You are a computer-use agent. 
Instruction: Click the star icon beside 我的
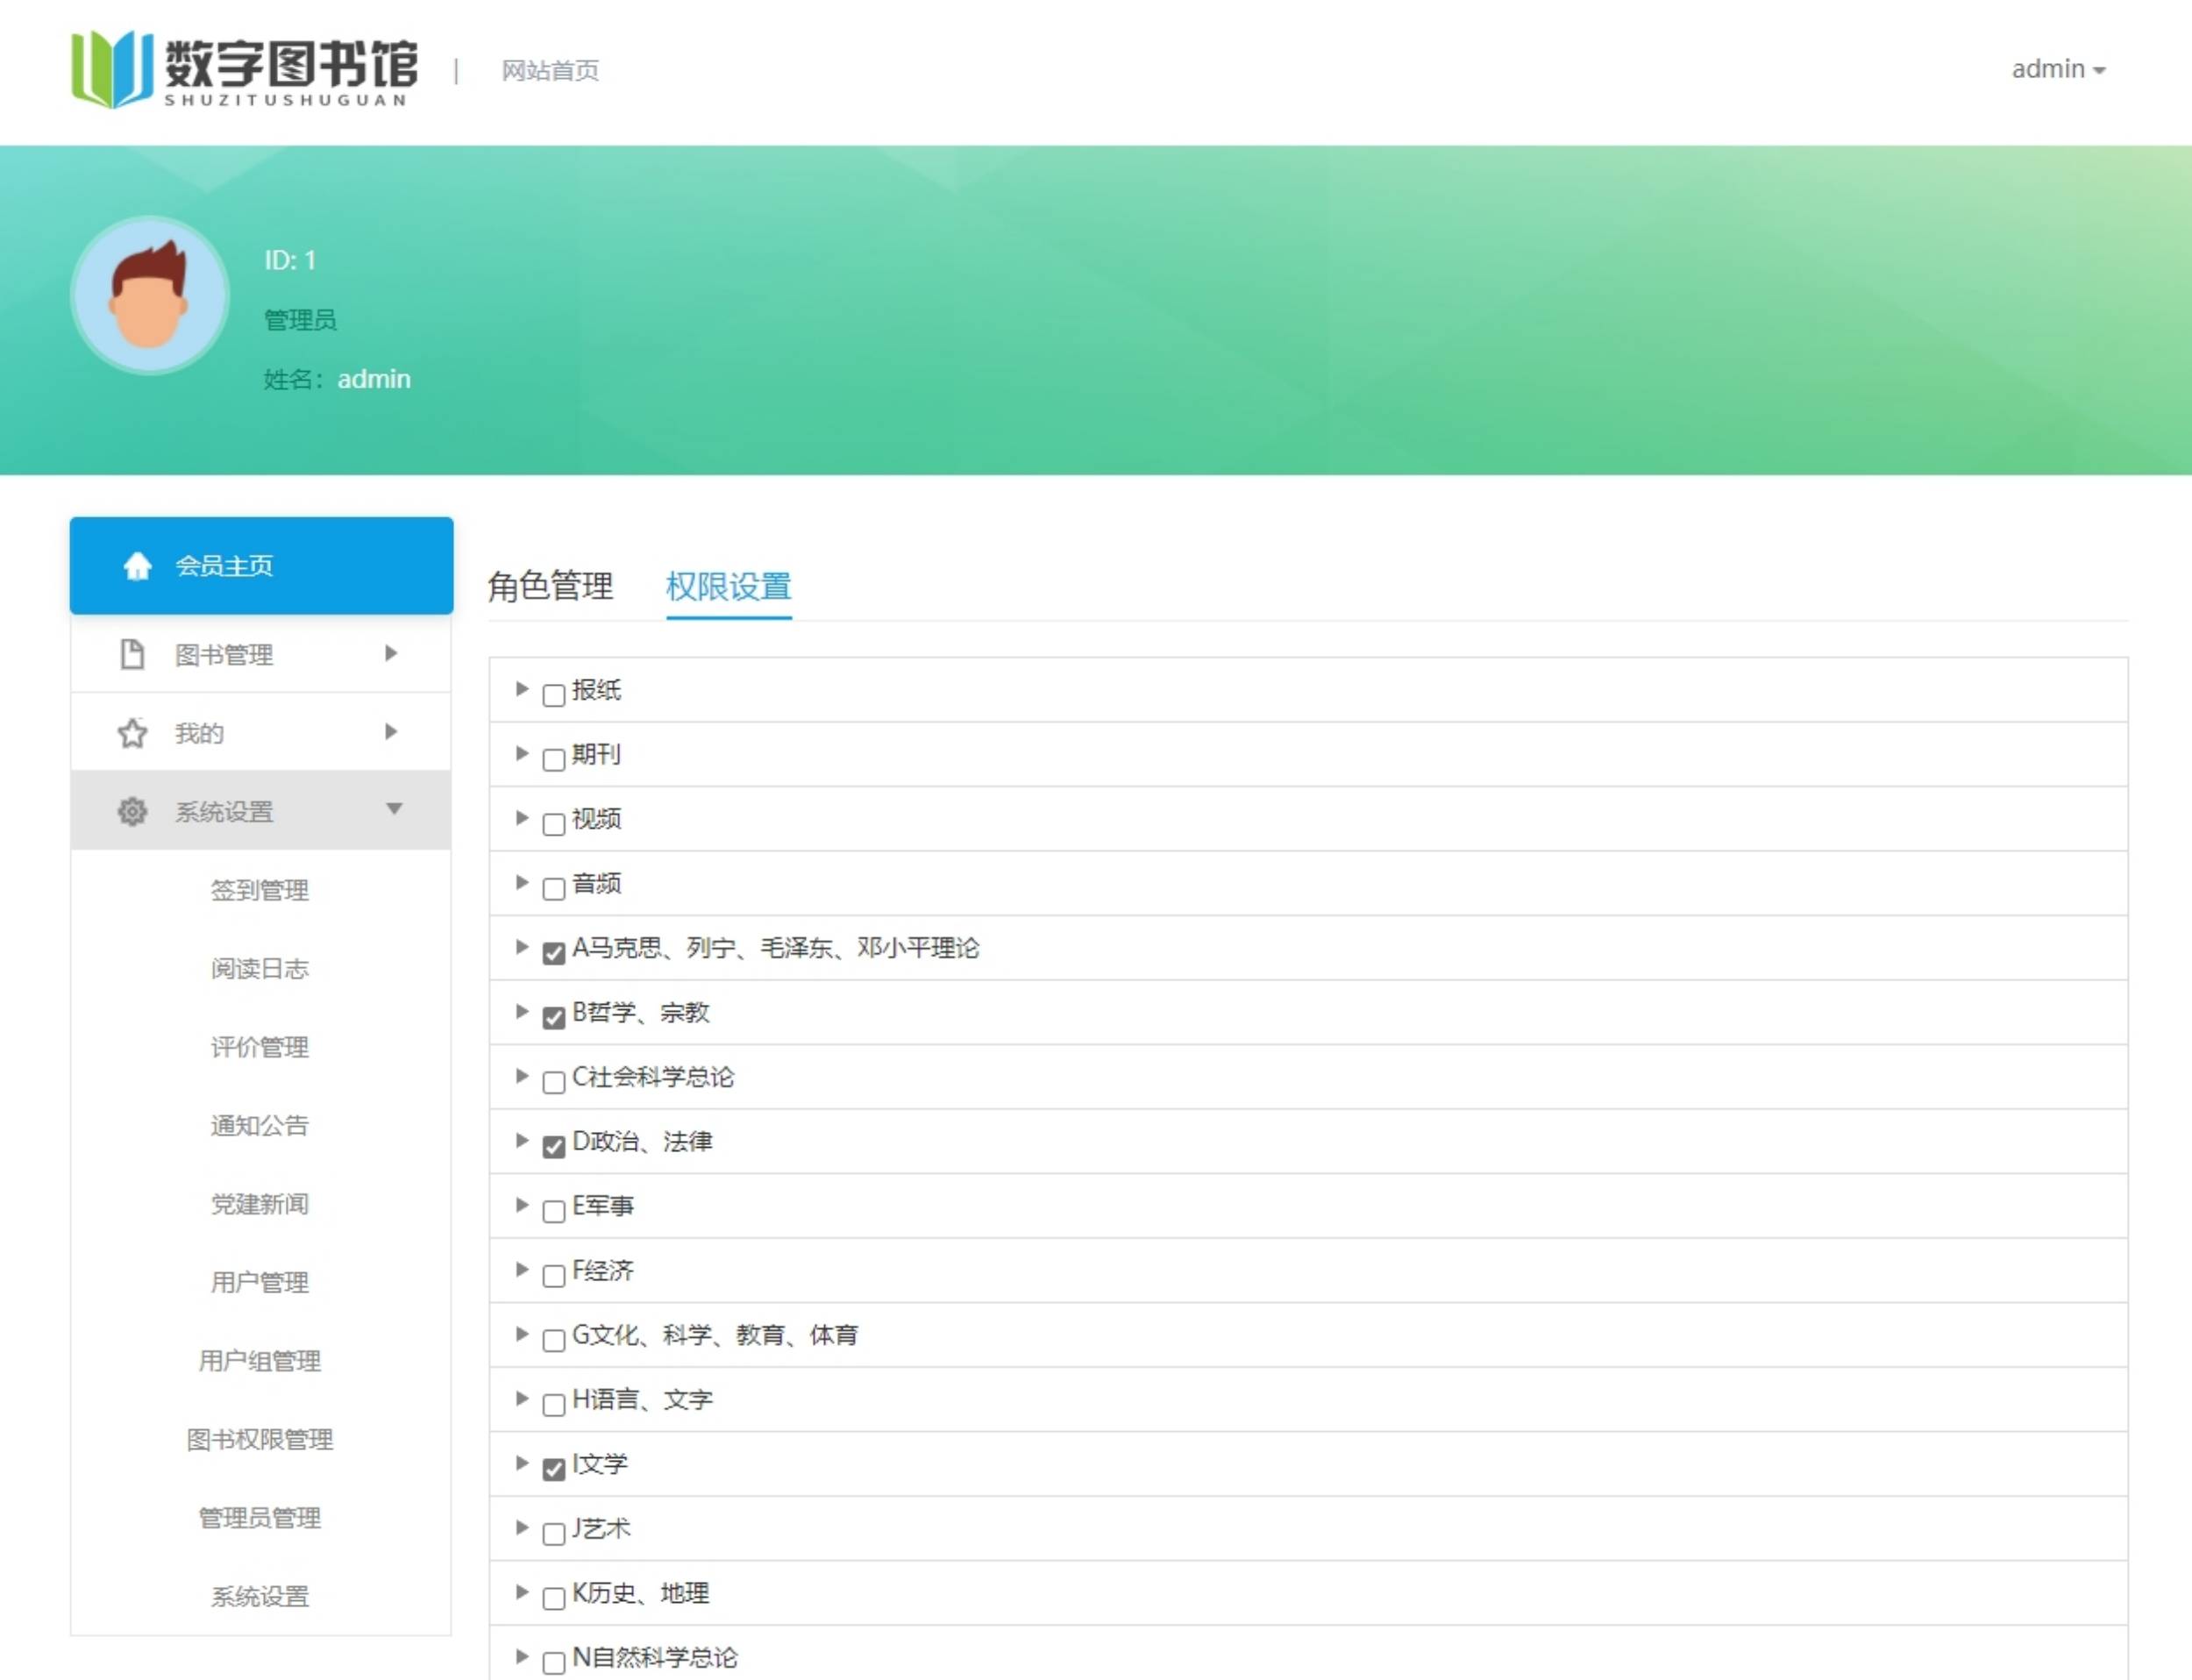[x=132, y=733]
